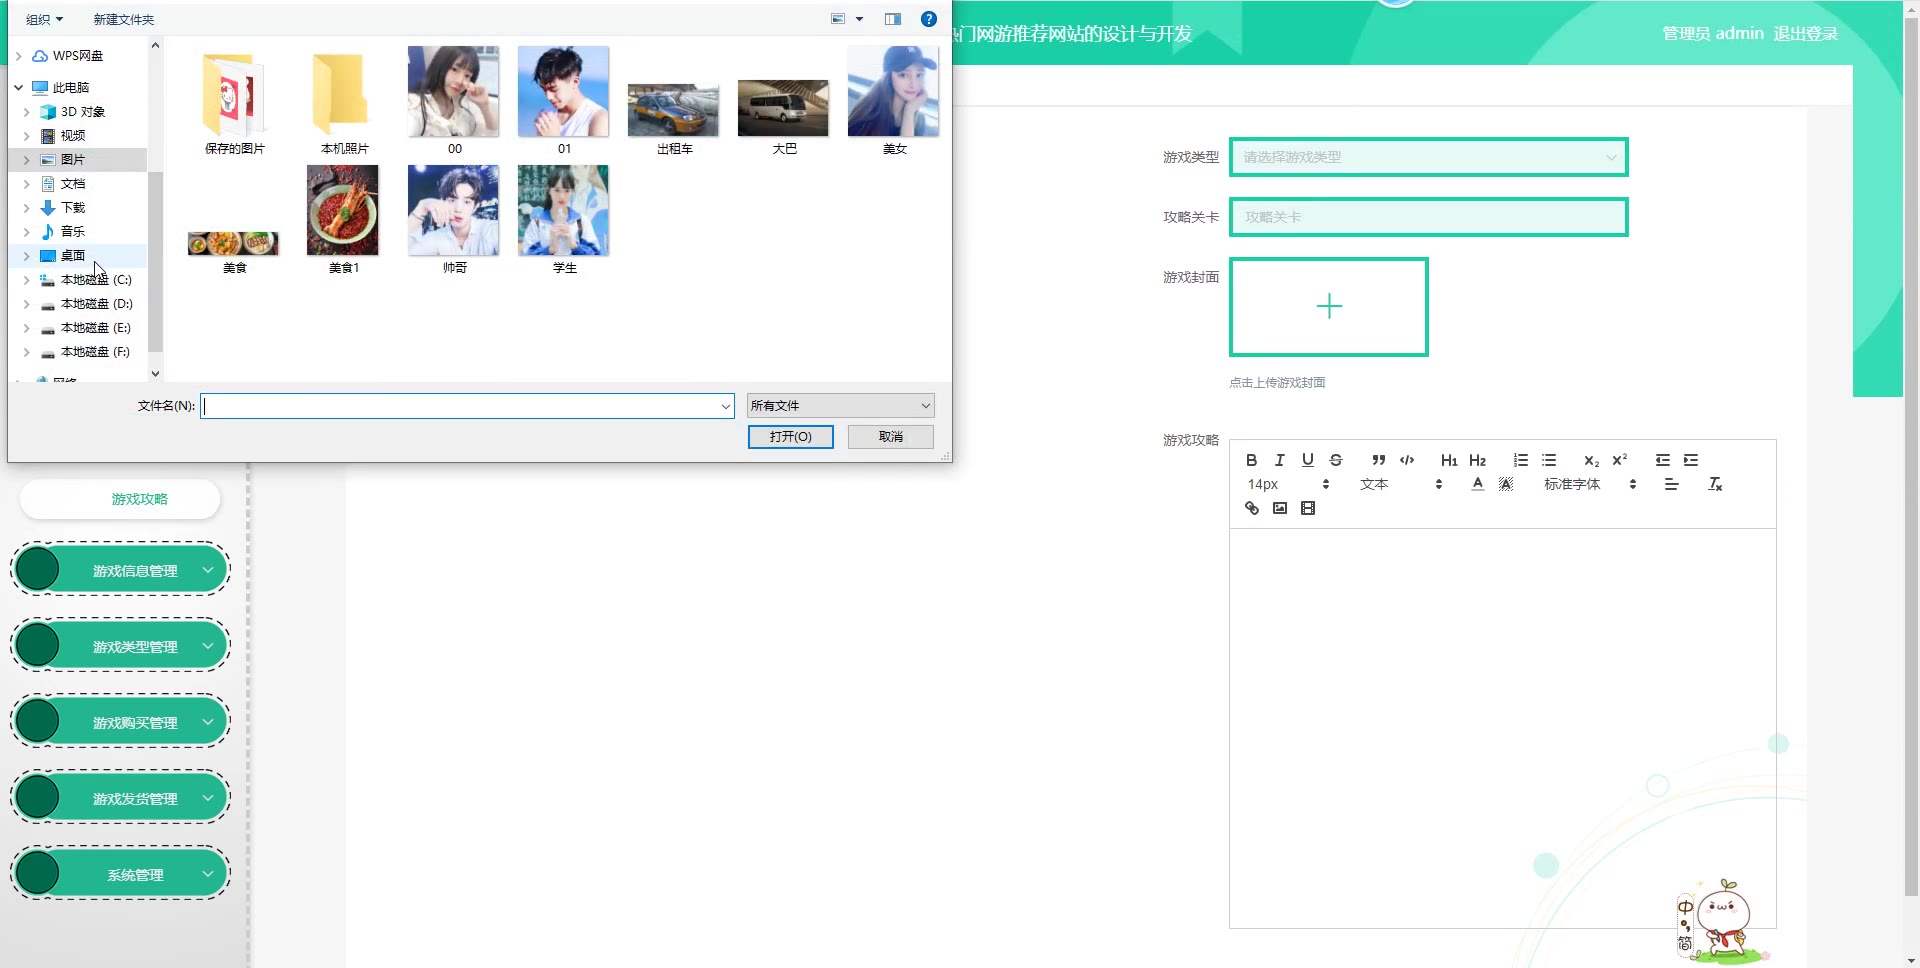Decrease indent in editor
The height and width of the screenshot is (968, 1920).
point(1662,460)
